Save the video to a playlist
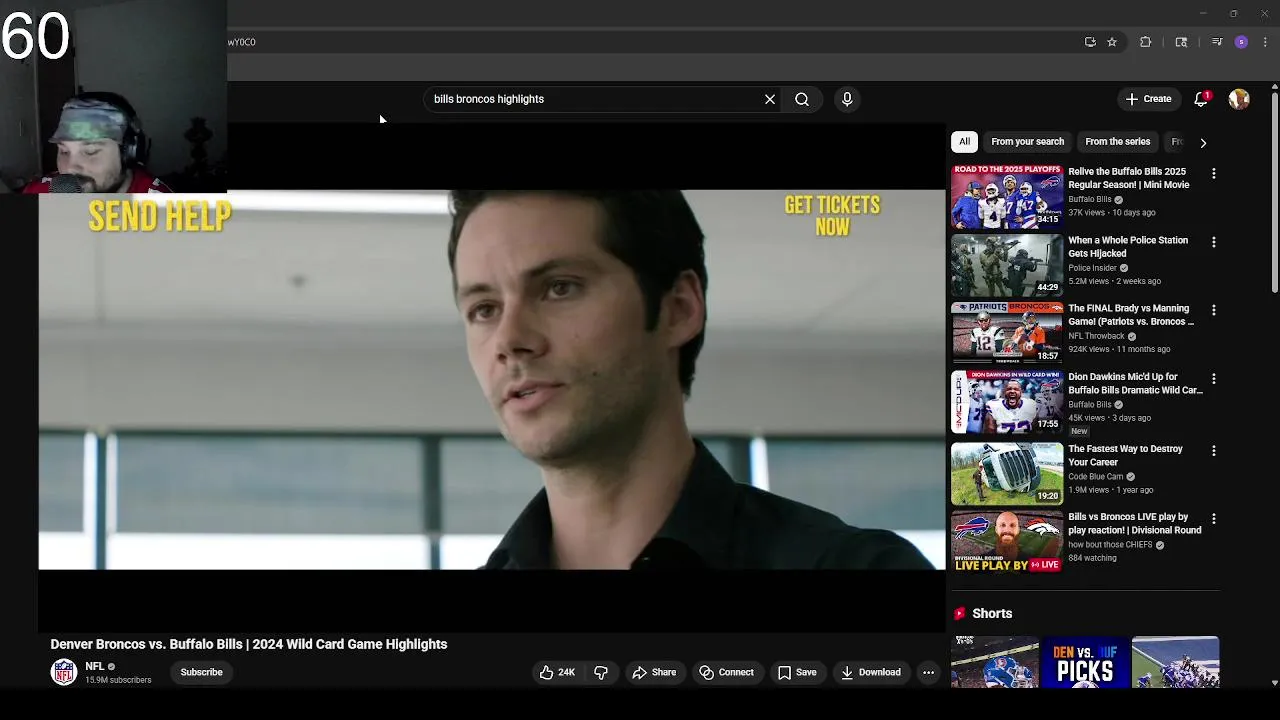The height and width of the screenshot is (720, 1280). 797,672
